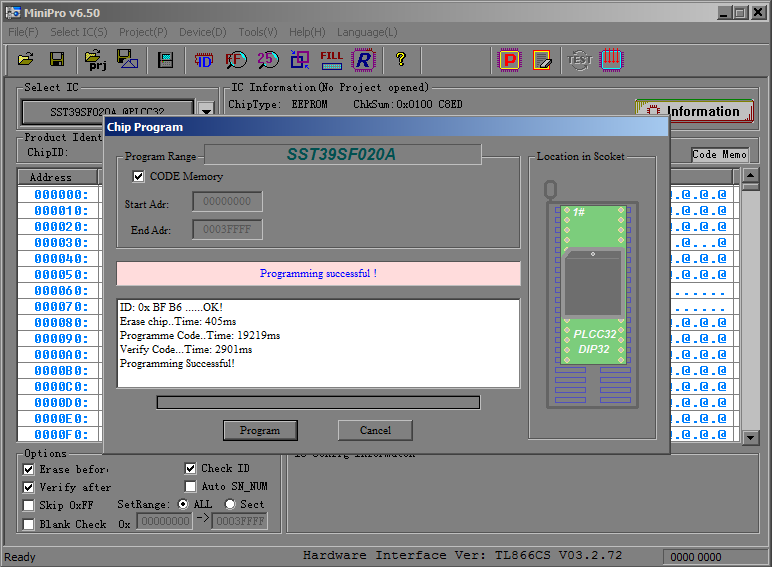Image resolution: width=772 pixels, height=567 pixels.
Task: Open the Tools(V) menu
Action: click(258, 32)
